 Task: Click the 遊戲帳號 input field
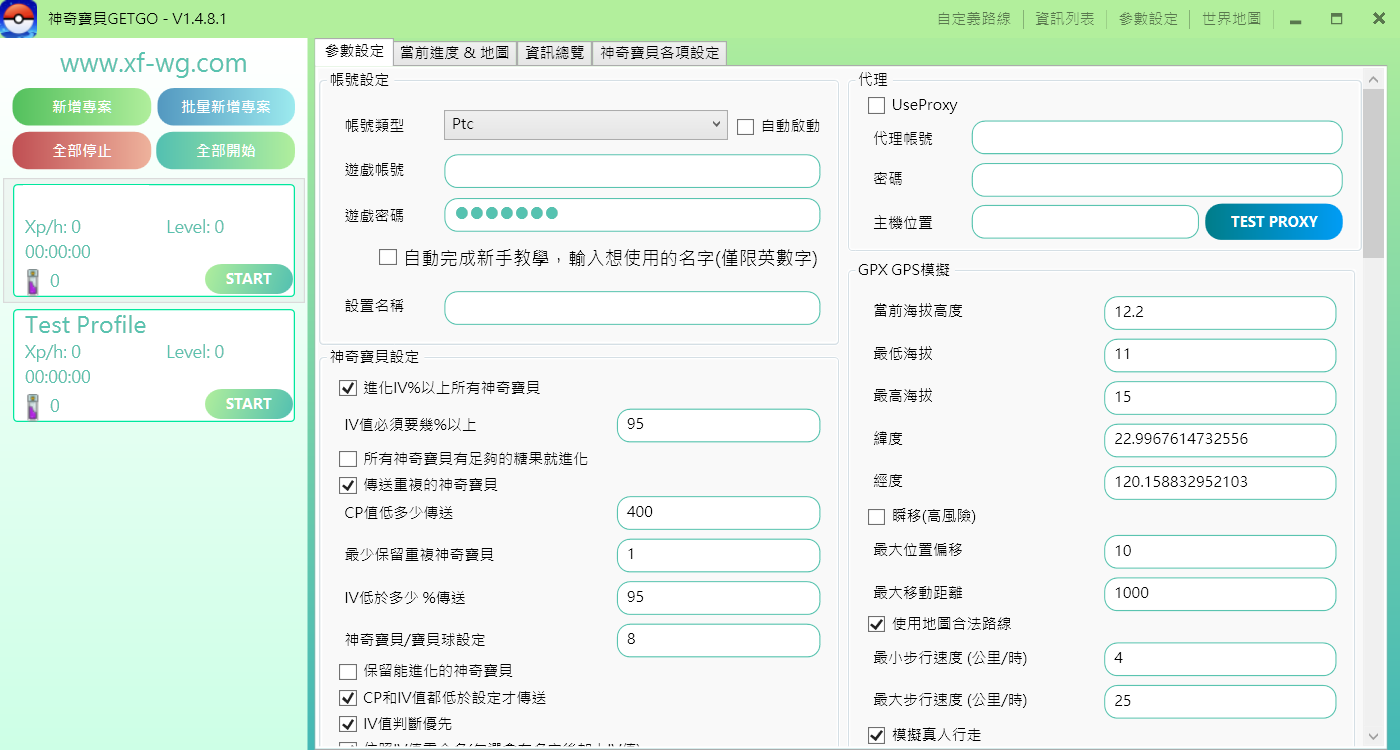pos(632,171)
